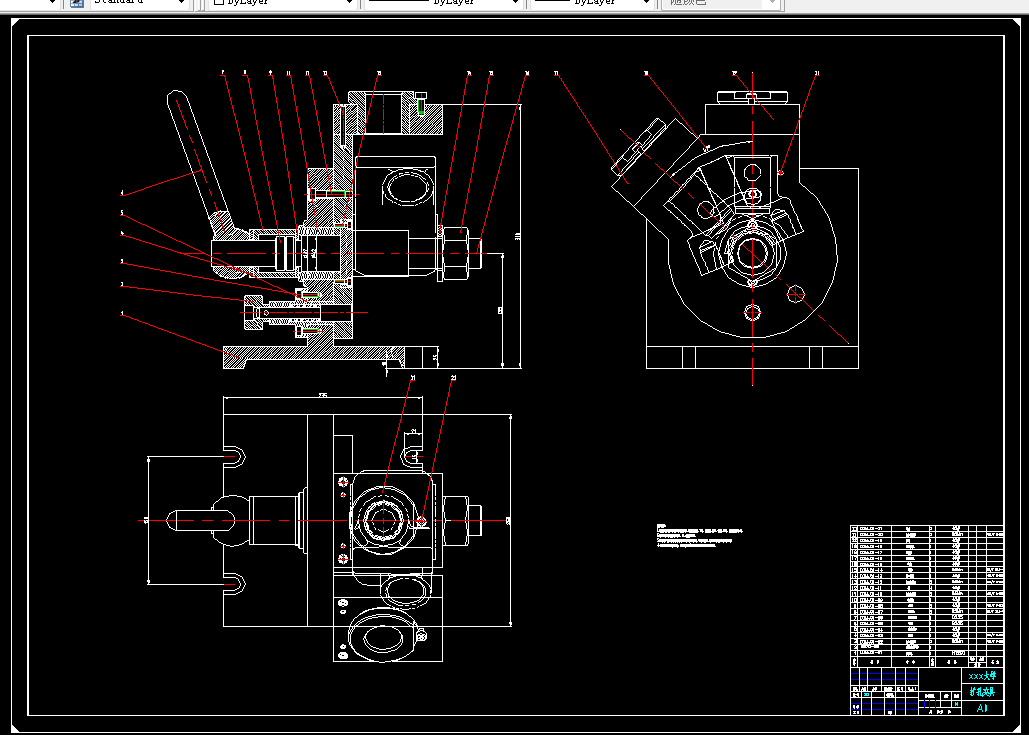Select the red vertical centerline of the side view
1029x735 pixels.
point(752,229)
